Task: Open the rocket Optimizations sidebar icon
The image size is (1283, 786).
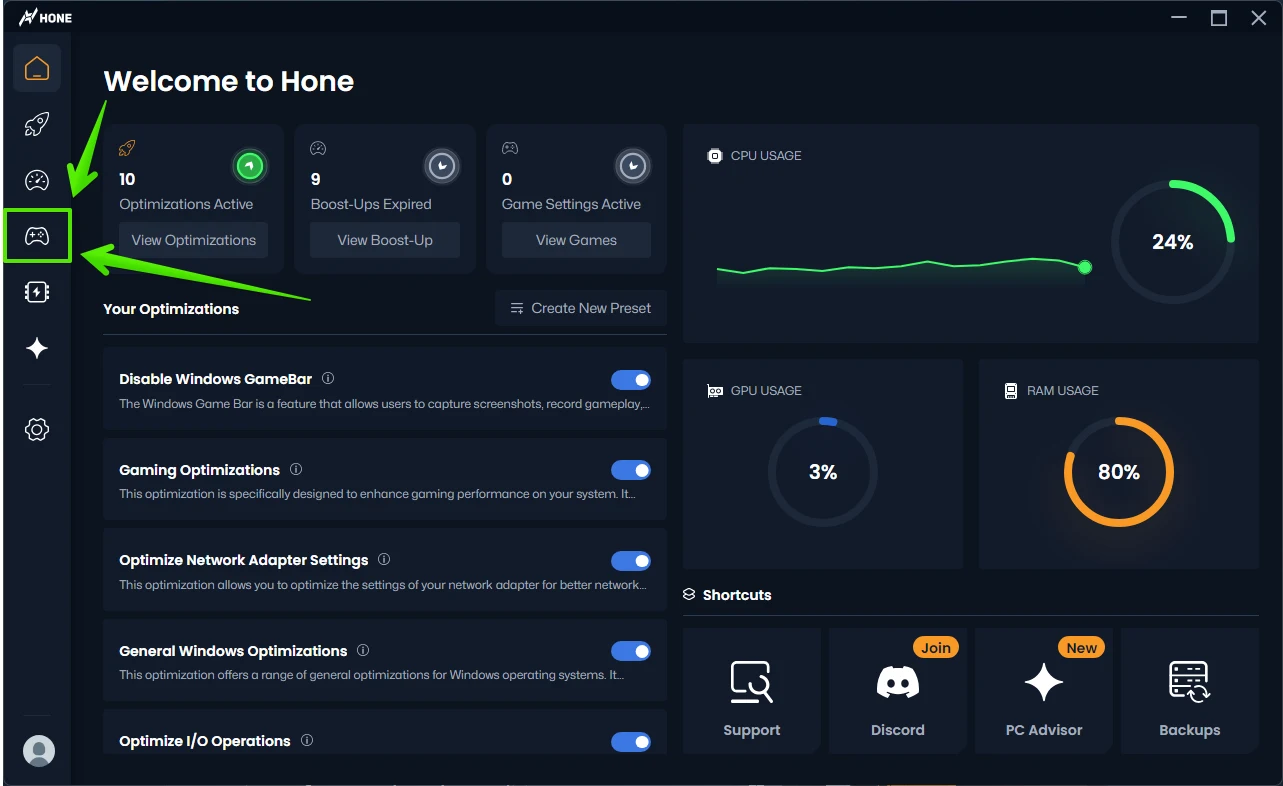Action: 37,125
